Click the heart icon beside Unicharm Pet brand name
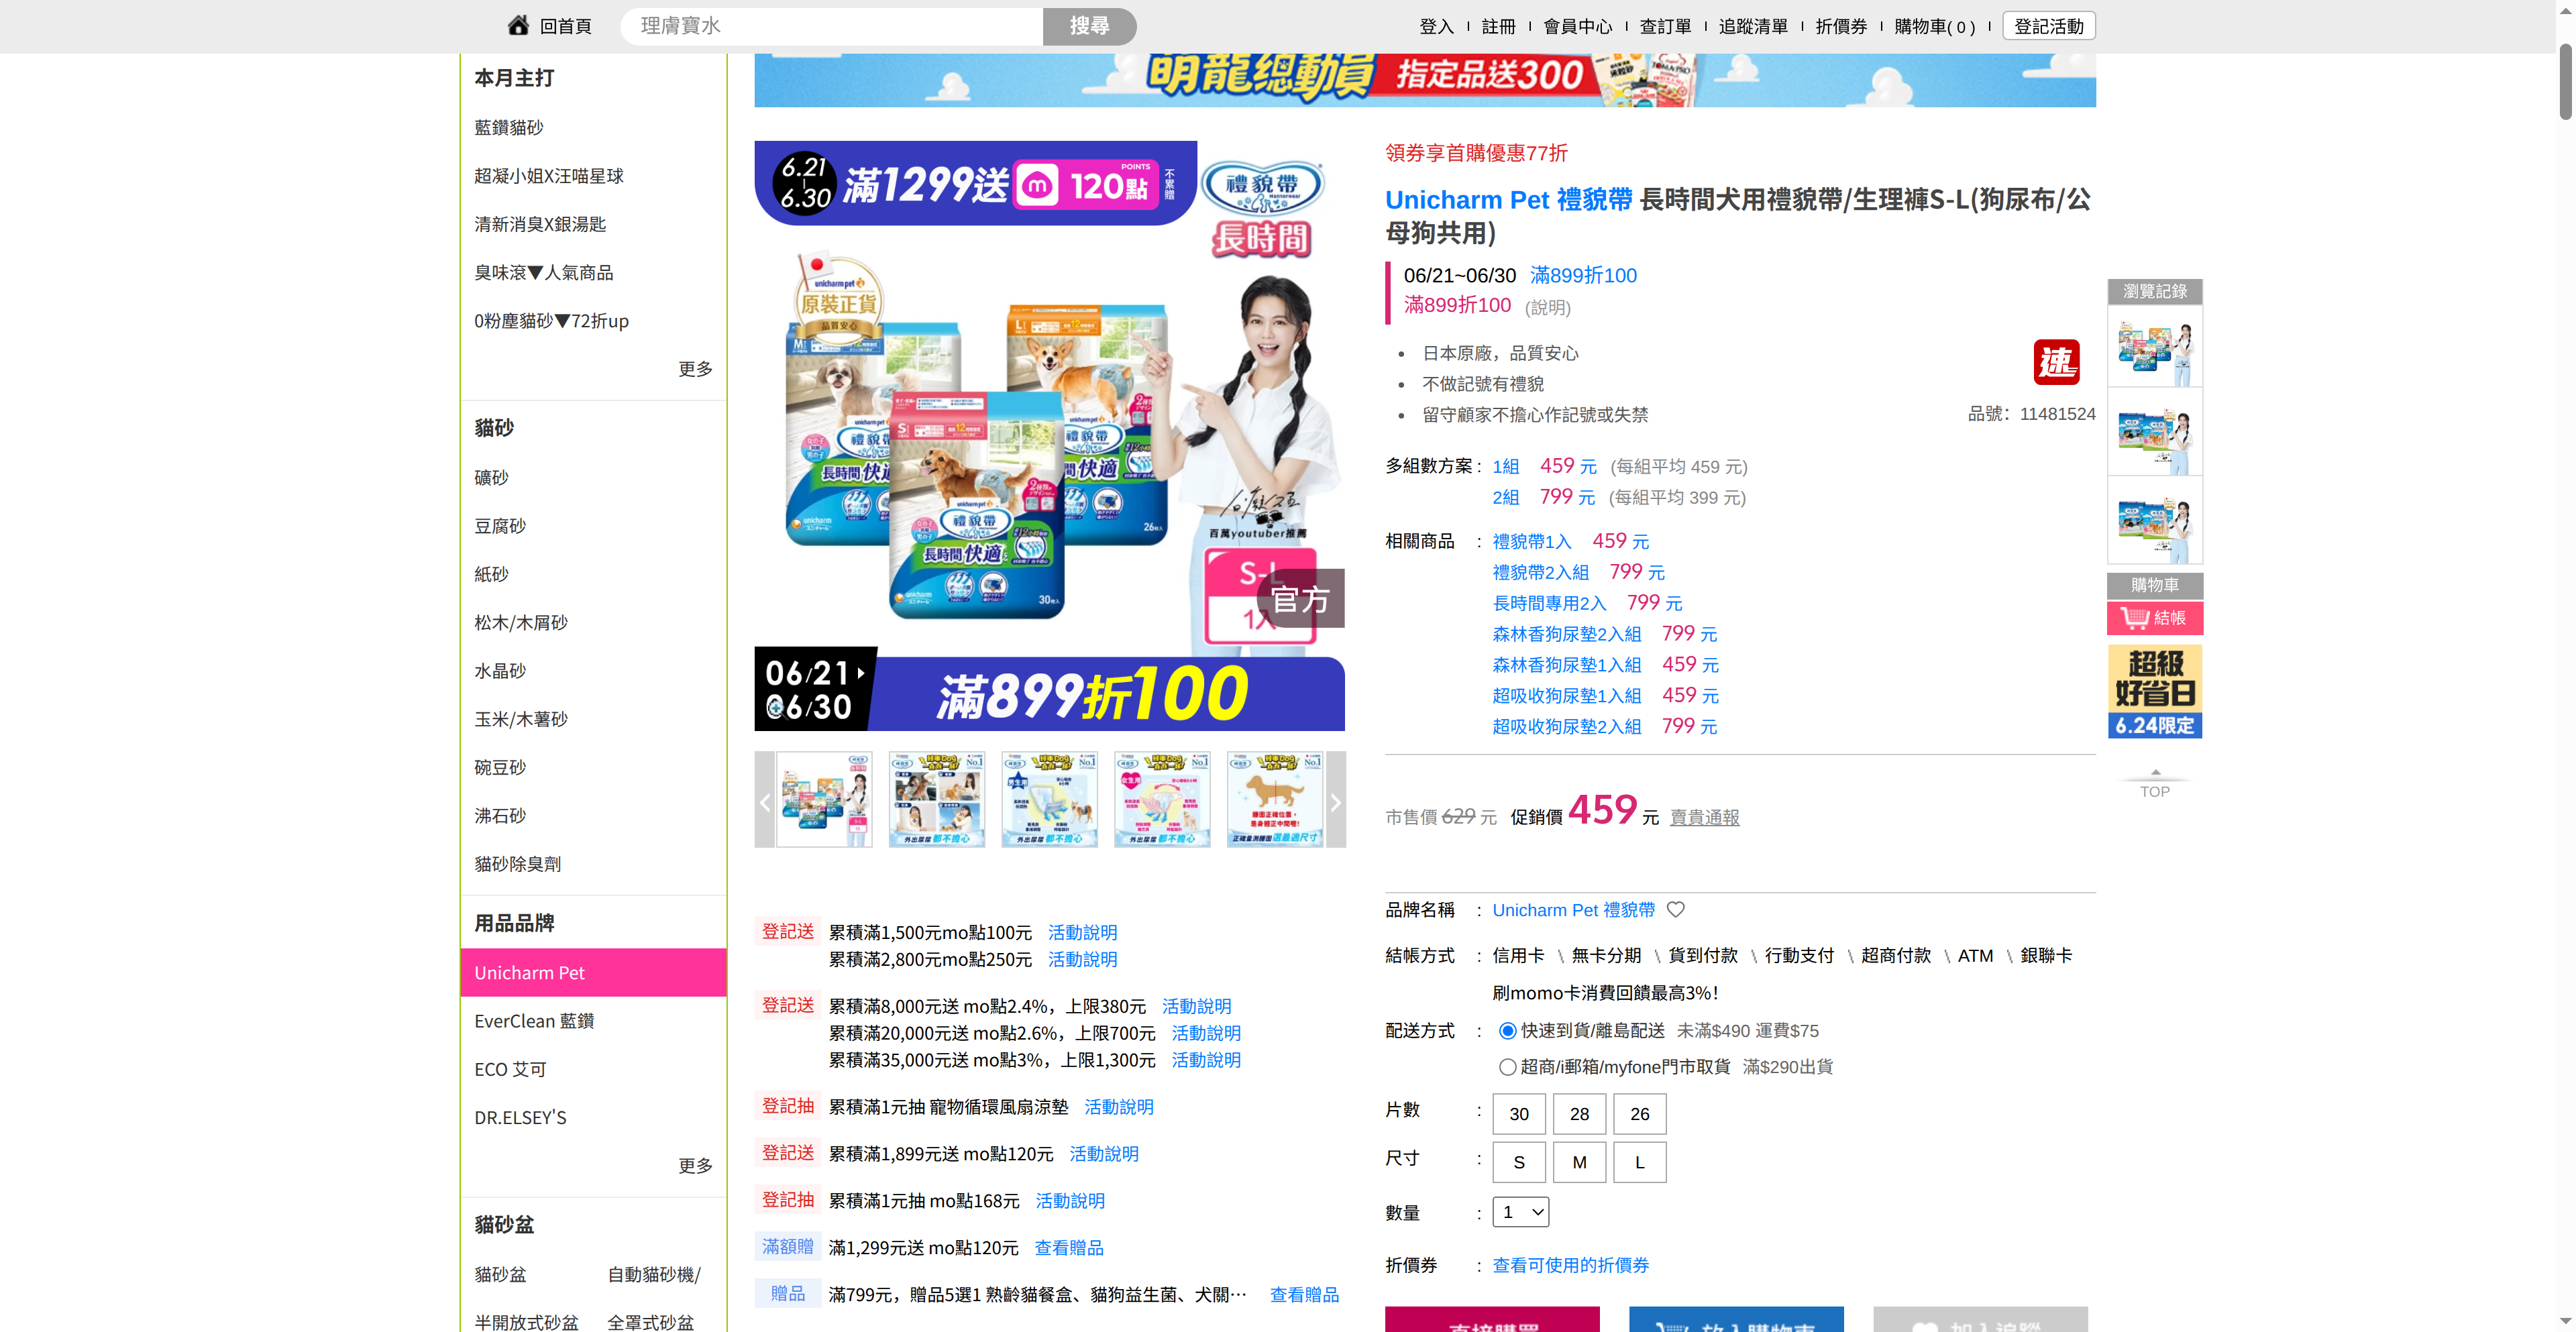The image size is (2576, 1332). (1676, 909)
